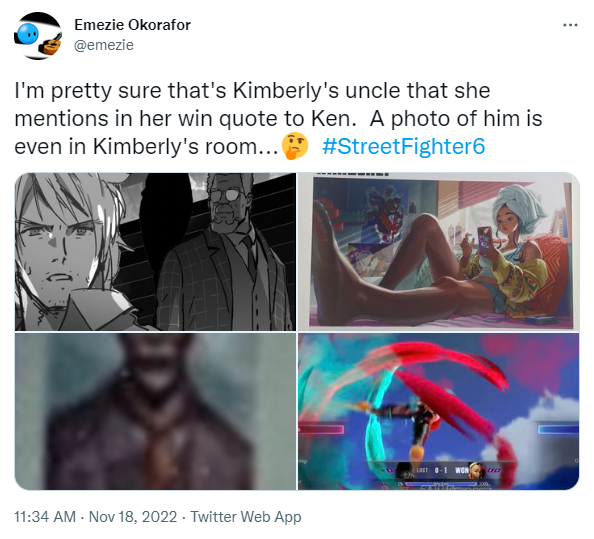The height and width of the screenshot is (539, 594).
Task: Click the guitar graphic in the avatar
Action: pyautogui.click(x=52, y=45)
